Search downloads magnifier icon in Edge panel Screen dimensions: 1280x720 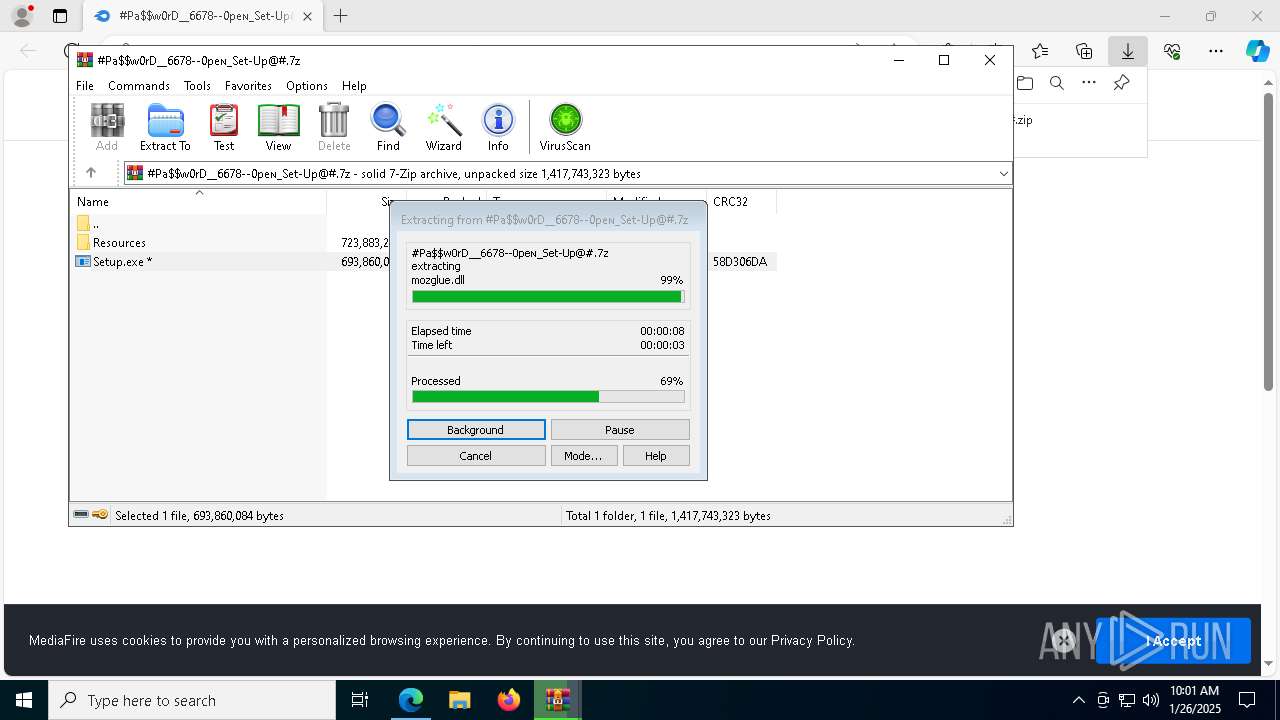click(1057, 83)
